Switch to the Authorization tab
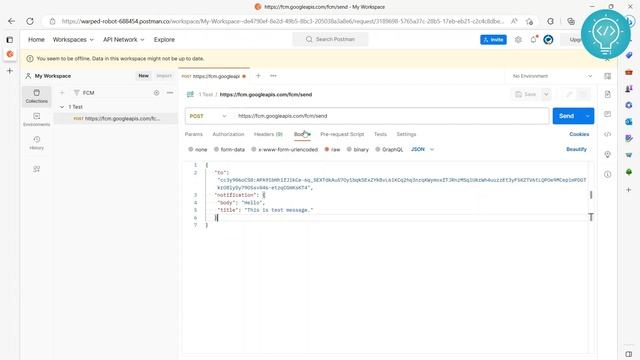640x360 pixels. pyautogui.click(x=228, y=134)
